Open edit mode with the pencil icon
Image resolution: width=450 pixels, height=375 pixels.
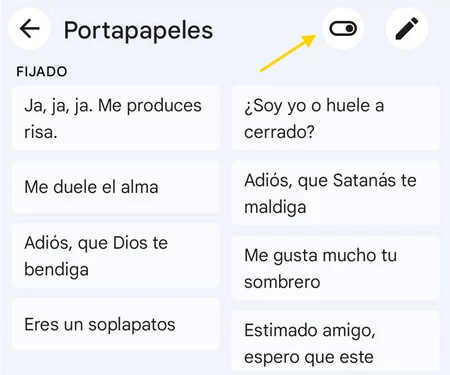pos(407,29)
